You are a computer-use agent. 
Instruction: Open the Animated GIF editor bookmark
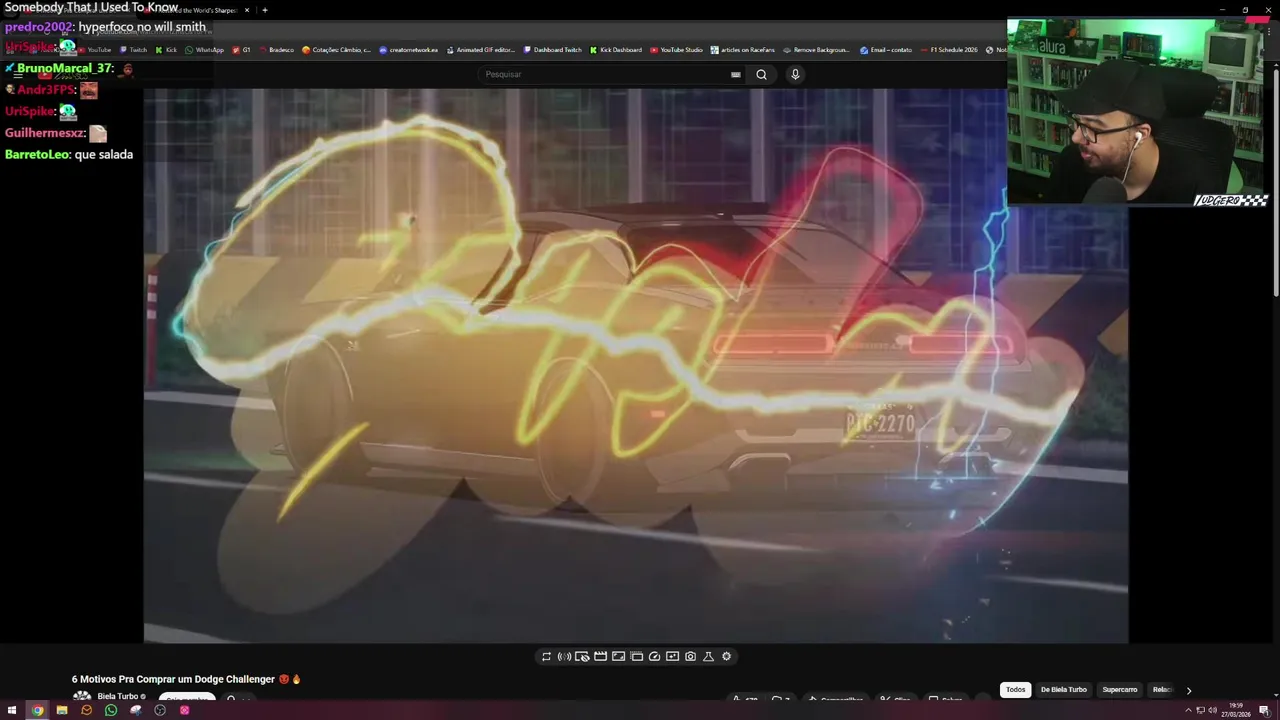pyautogui.click(x=481, y=50)
